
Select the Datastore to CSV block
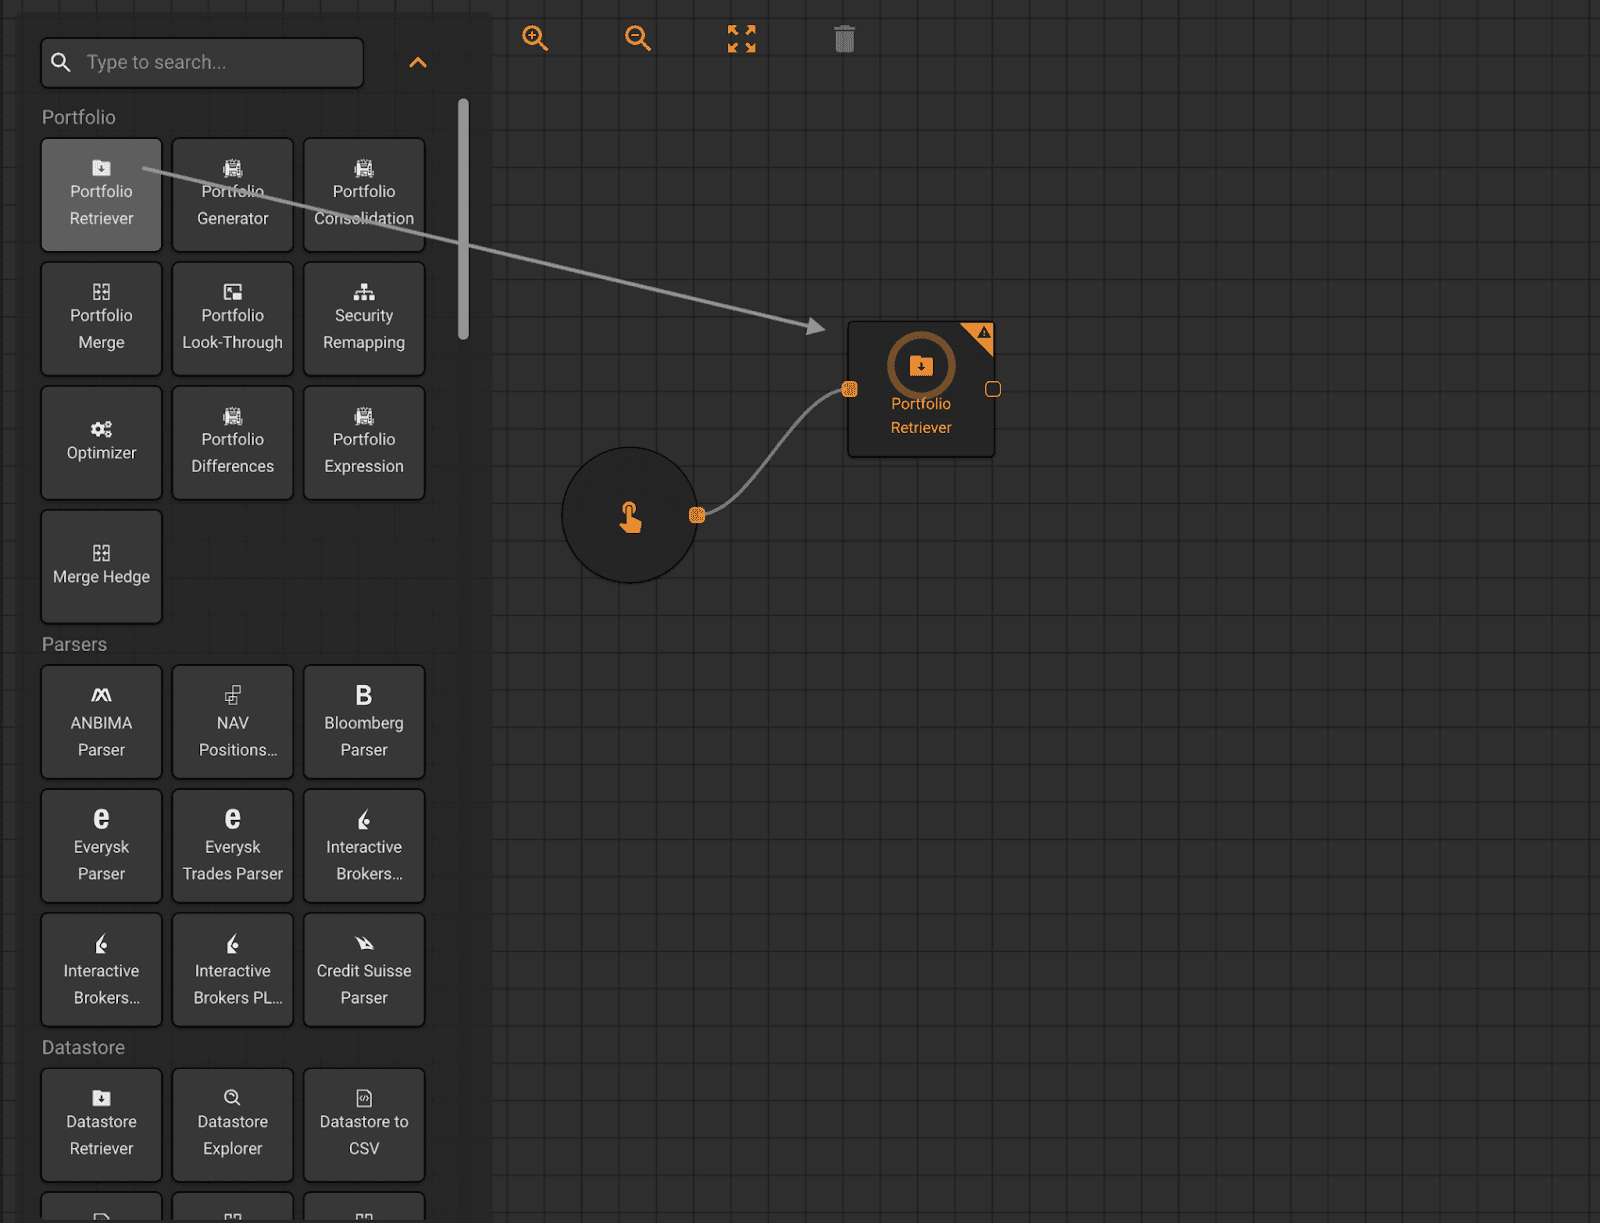(364, 1125)
